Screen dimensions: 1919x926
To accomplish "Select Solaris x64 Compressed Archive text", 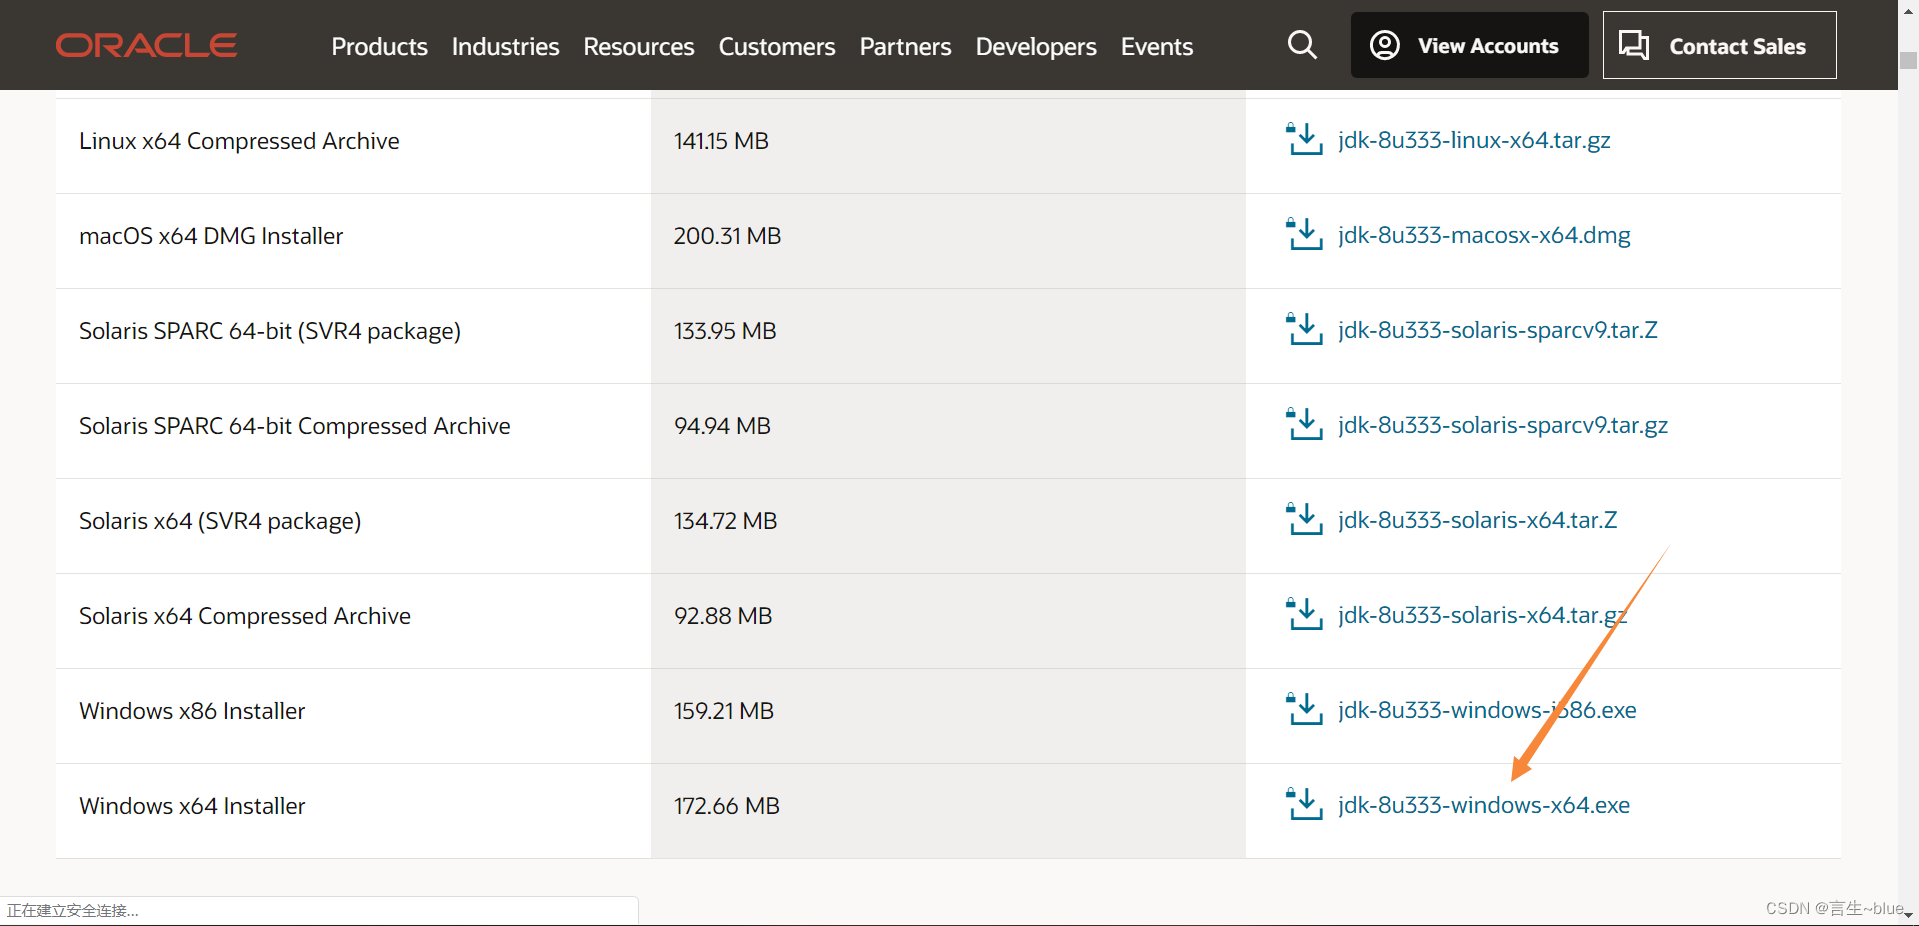I will [x=245, y=616].
